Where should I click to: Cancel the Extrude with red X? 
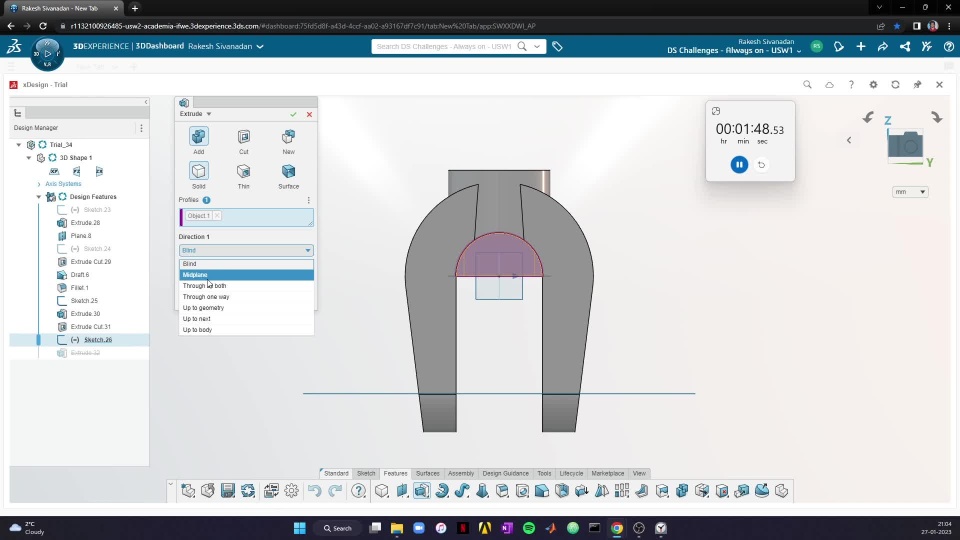click(309, 114)
